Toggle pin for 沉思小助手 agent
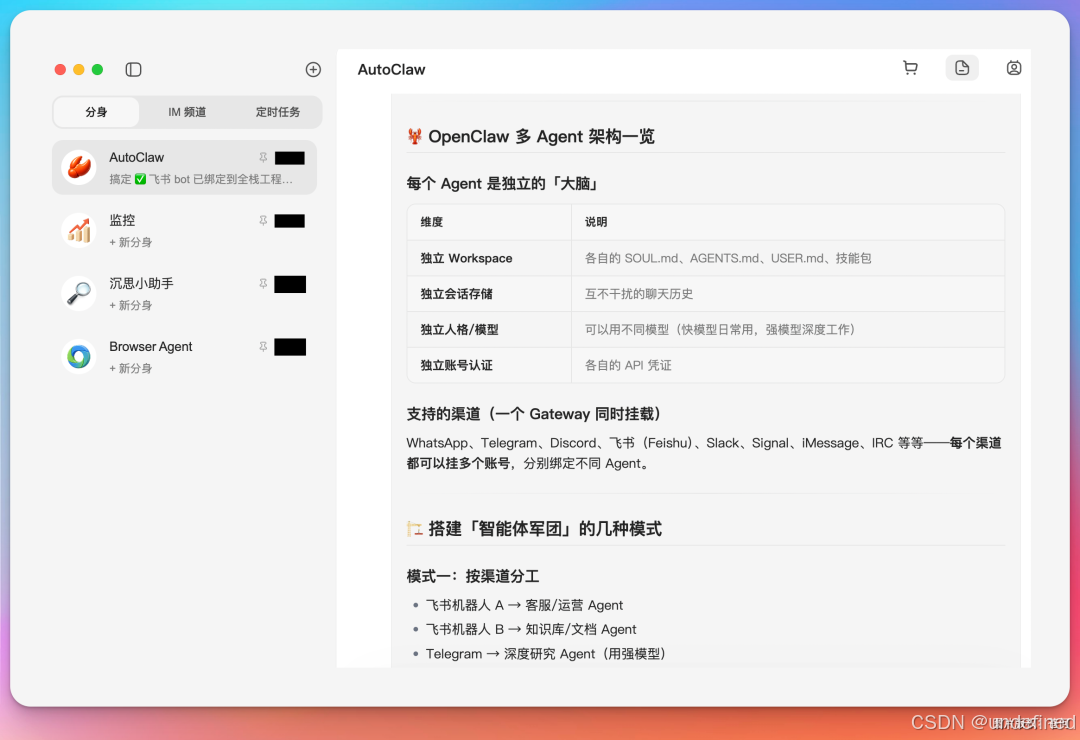 coord(263,284)
